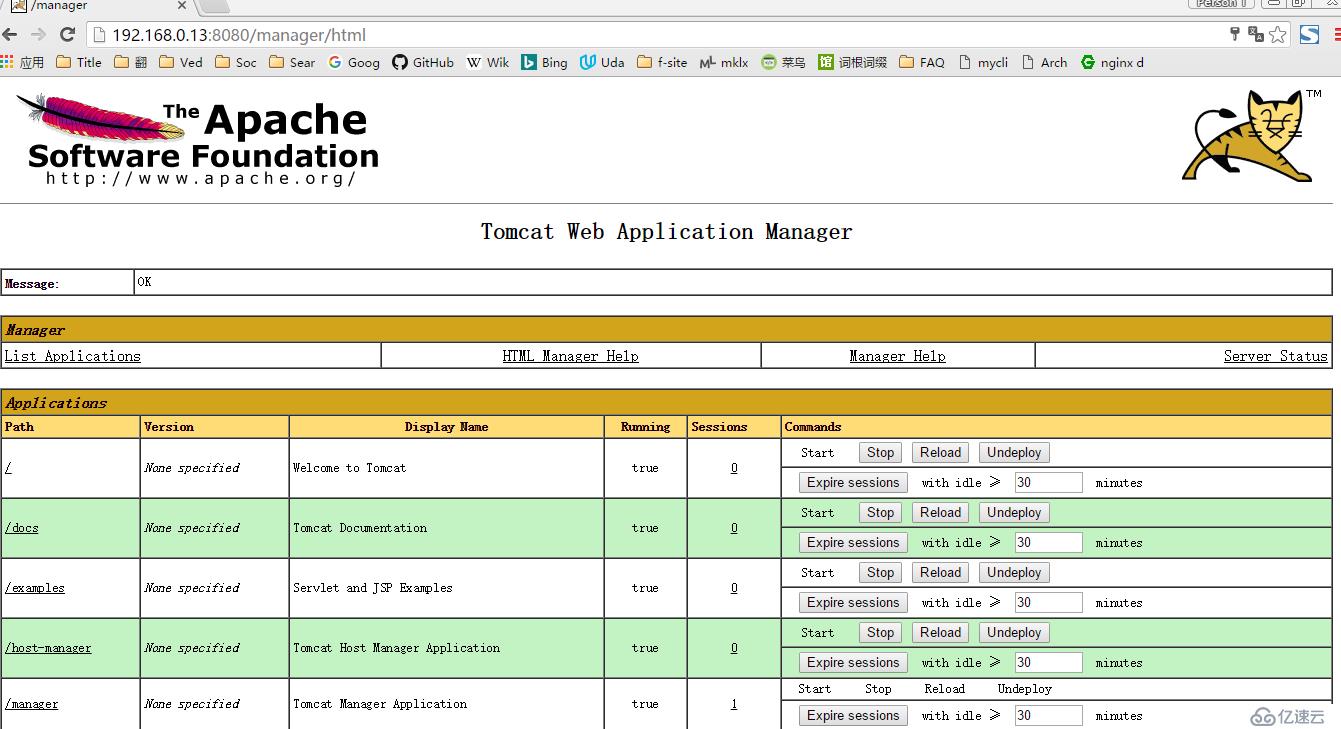The image size is (1341, 729).
Task: Open the mycli bookmark
Action: coord(982,62)
